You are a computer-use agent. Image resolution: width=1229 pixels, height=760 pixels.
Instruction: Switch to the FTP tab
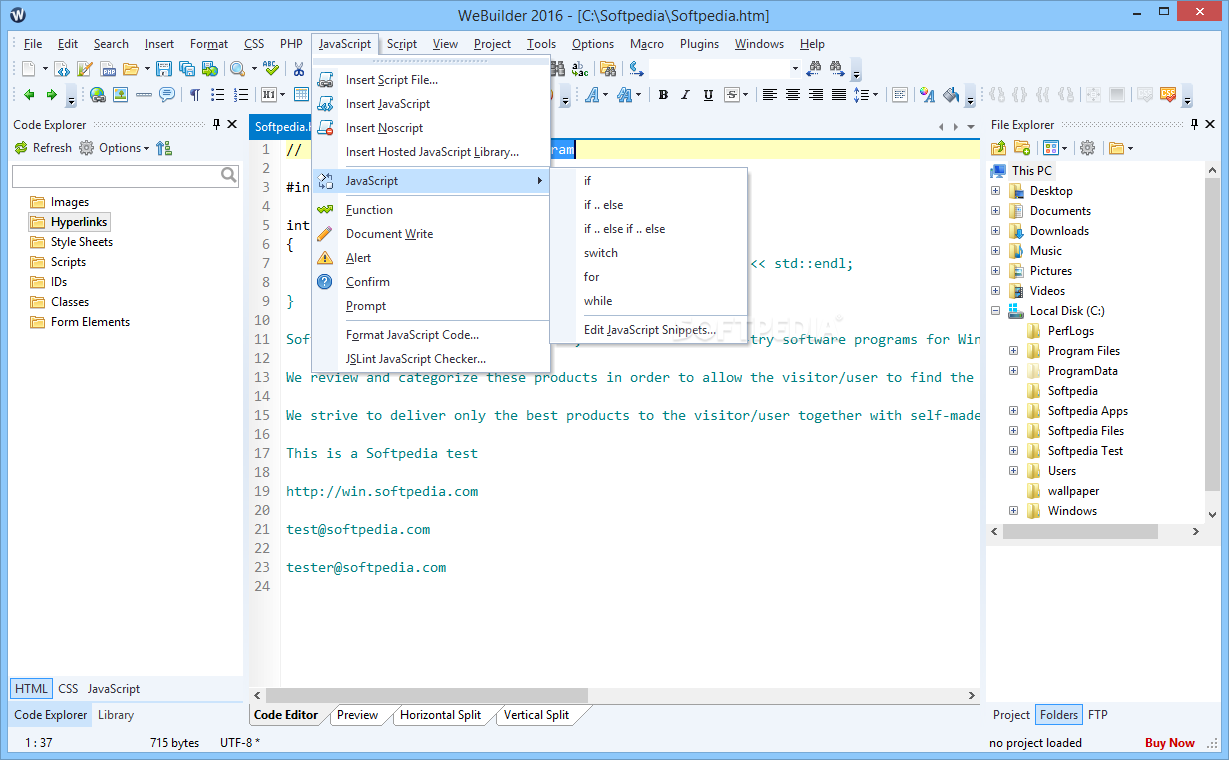coord(1097,715)
